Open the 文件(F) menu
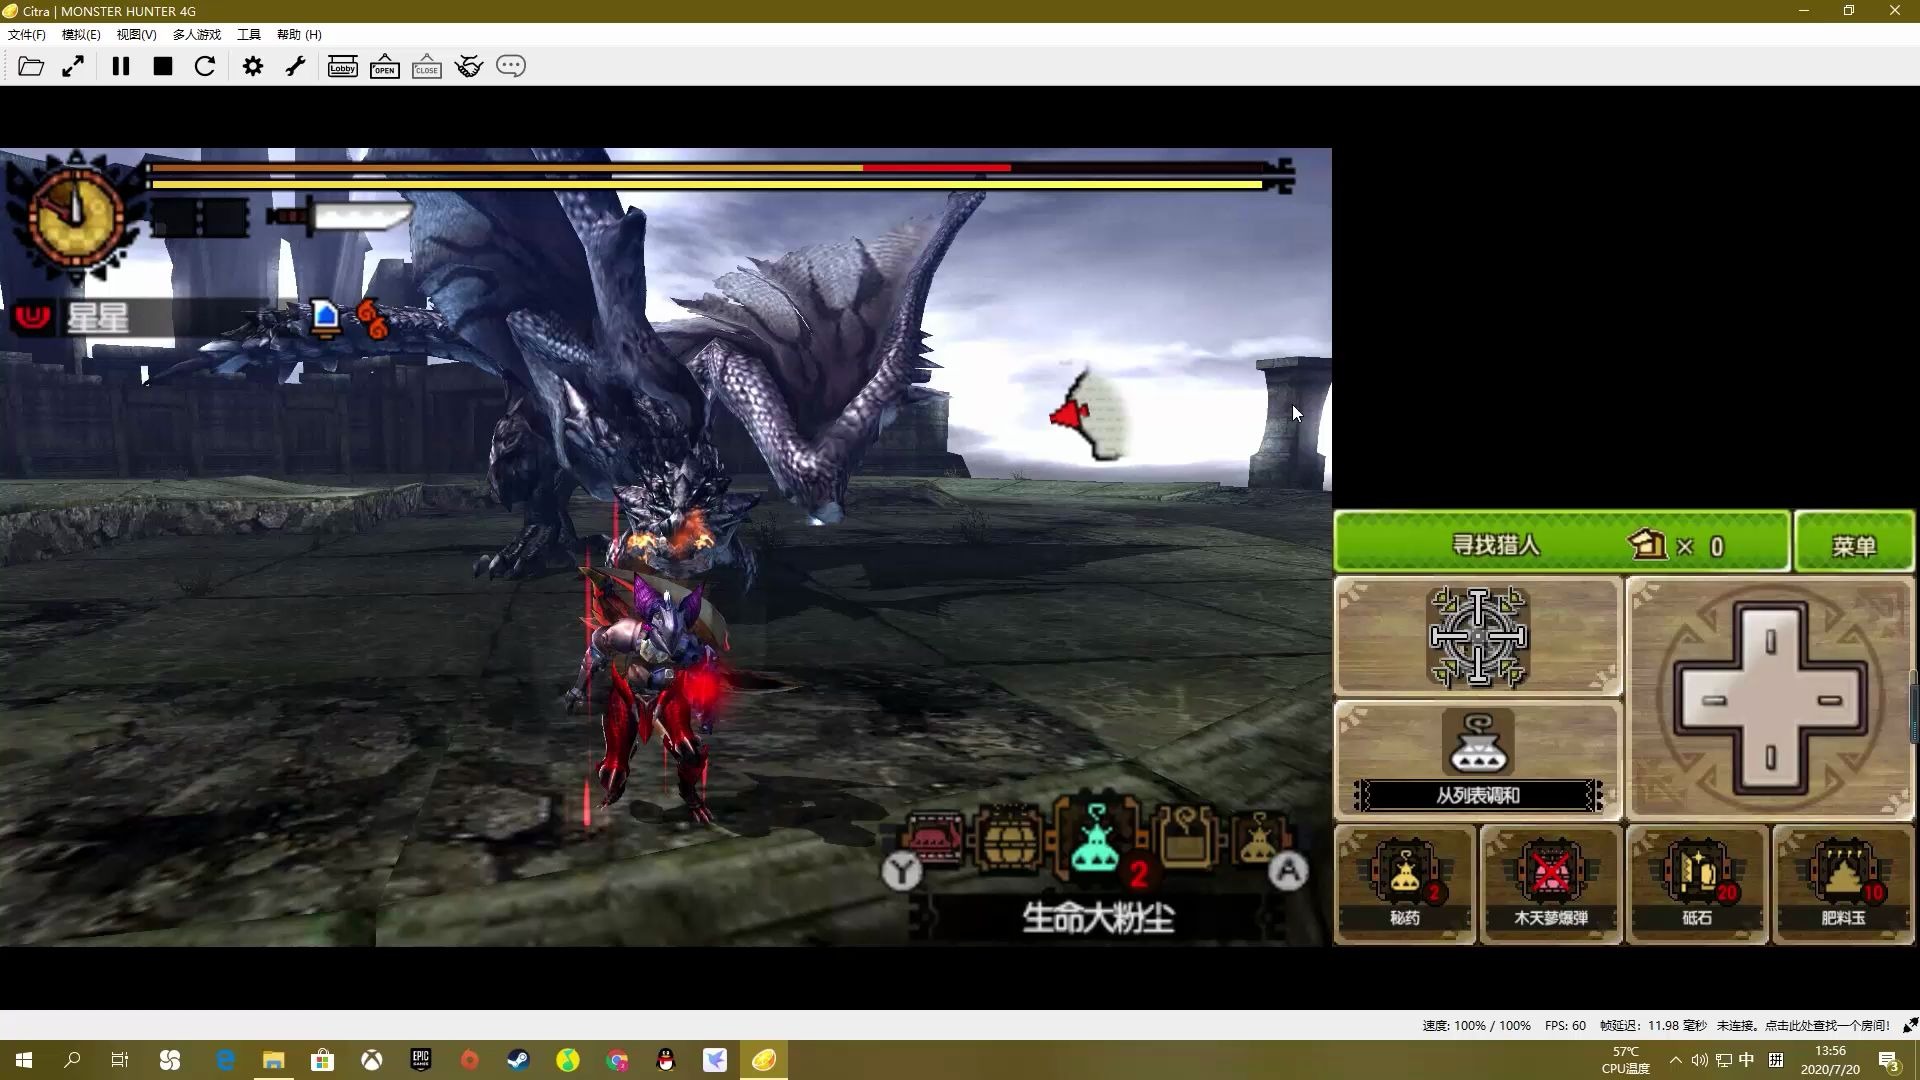 [27, 34]
